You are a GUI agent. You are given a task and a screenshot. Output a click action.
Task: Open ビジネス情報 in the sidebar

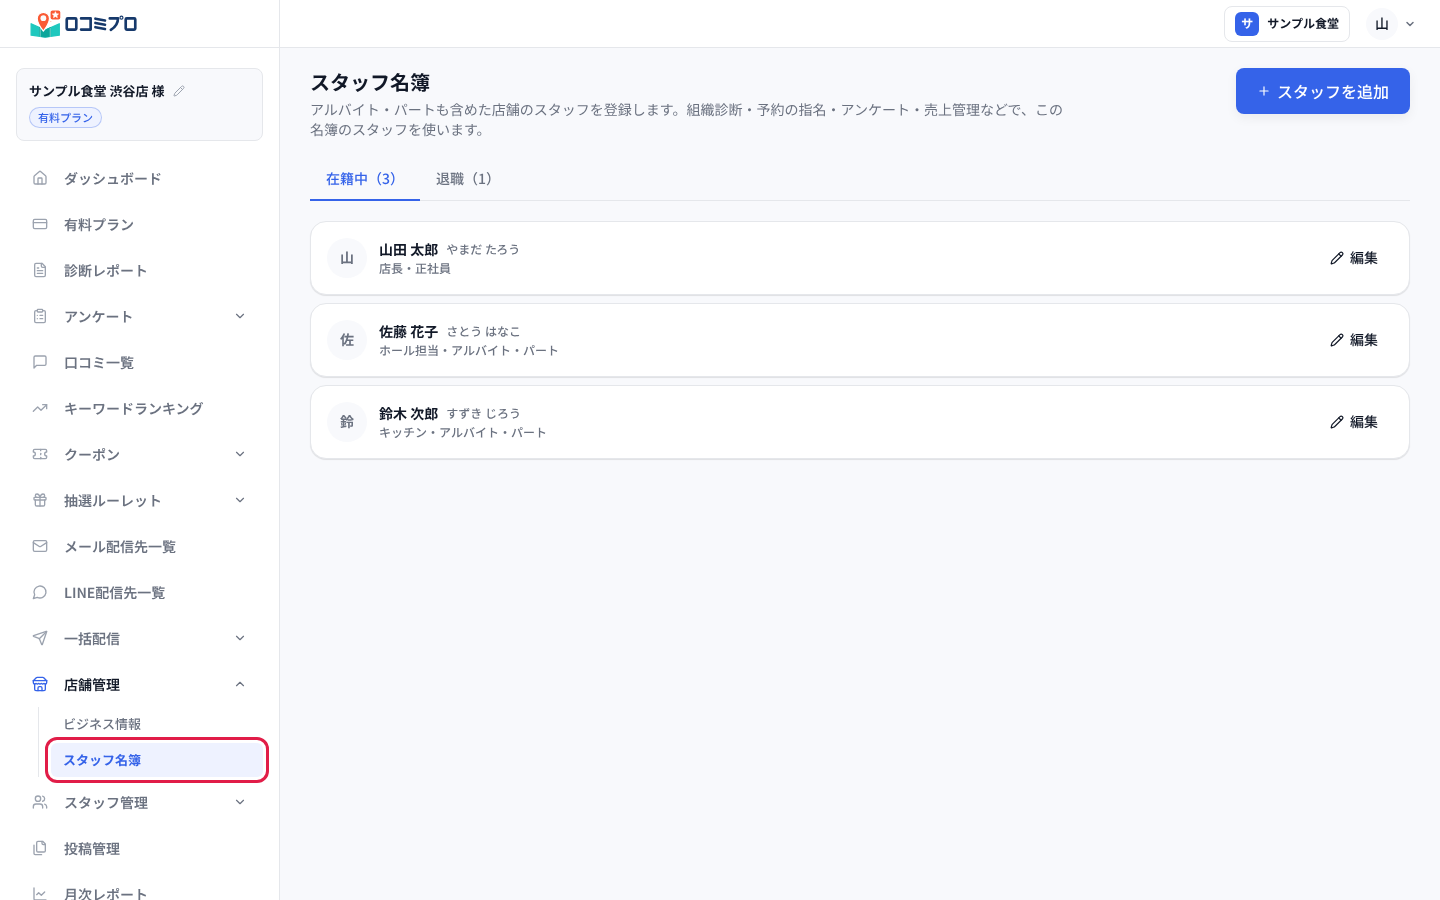pyautogui.click(x=155, y=724)
